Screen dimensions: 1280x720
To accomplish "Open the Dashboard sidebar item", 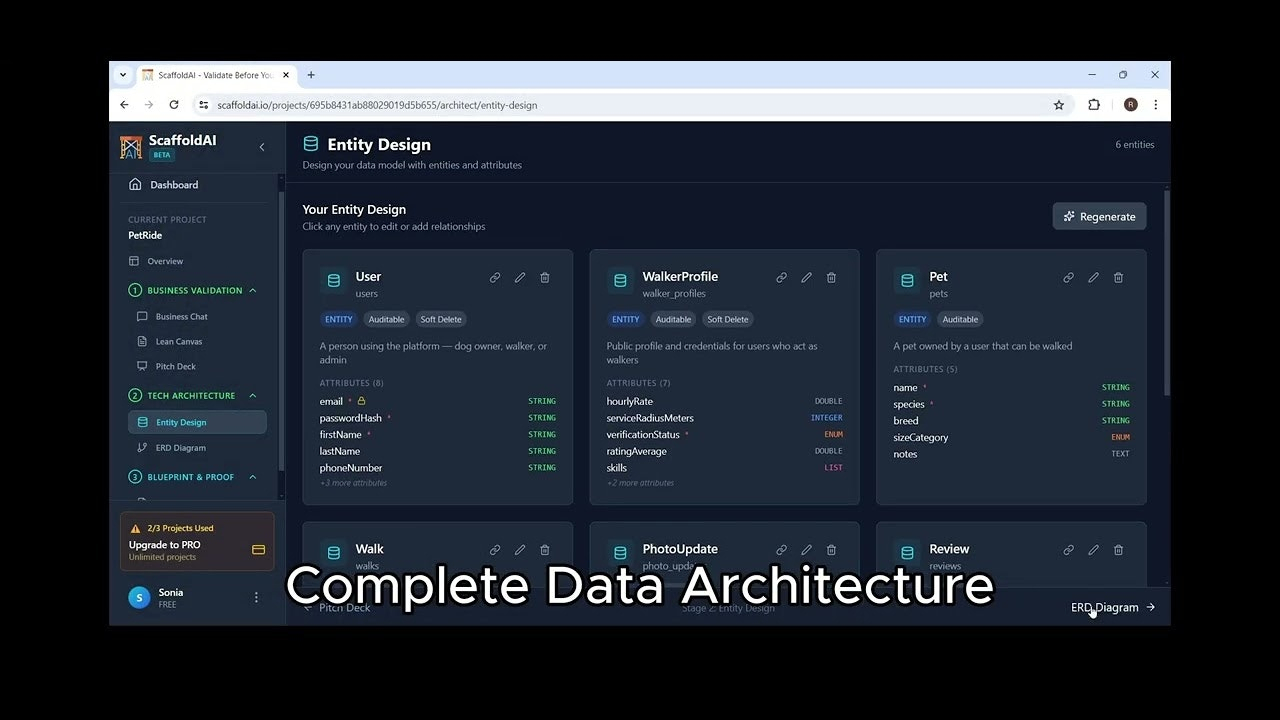I will click(174, 185).
